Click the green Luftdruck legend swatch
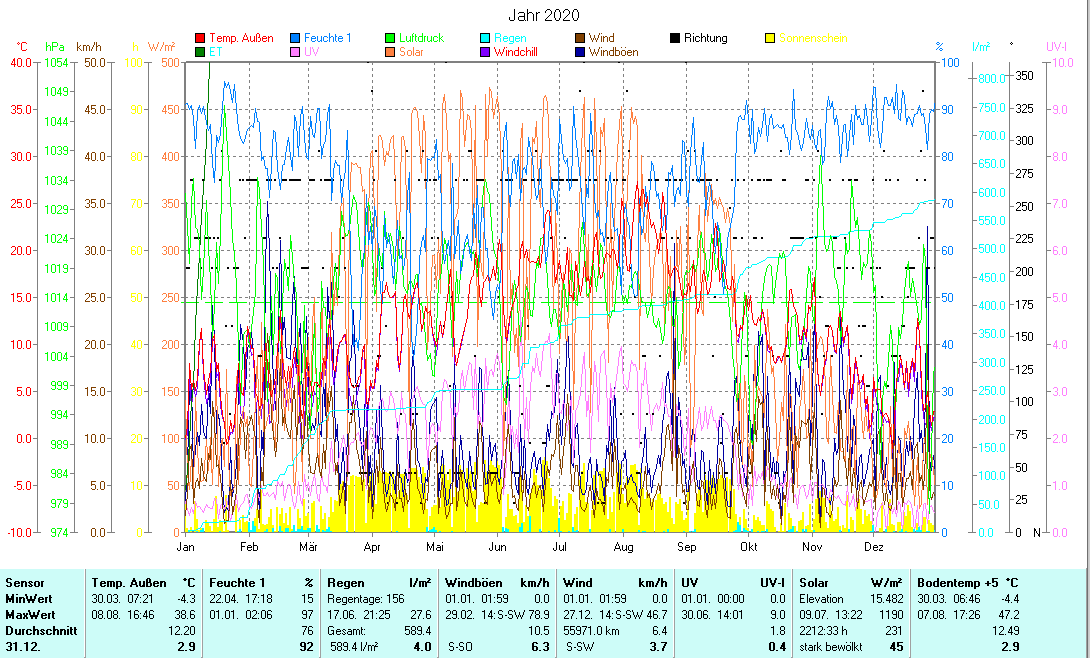Viewport: 1090px width, 658px height. tap(390, 38)
